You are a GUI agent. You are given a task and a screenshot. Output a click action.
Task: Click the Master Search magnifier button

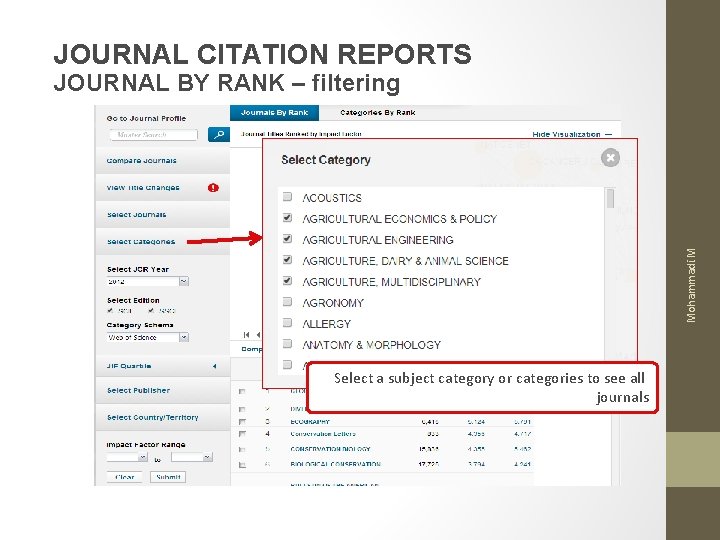coord(219,135)
